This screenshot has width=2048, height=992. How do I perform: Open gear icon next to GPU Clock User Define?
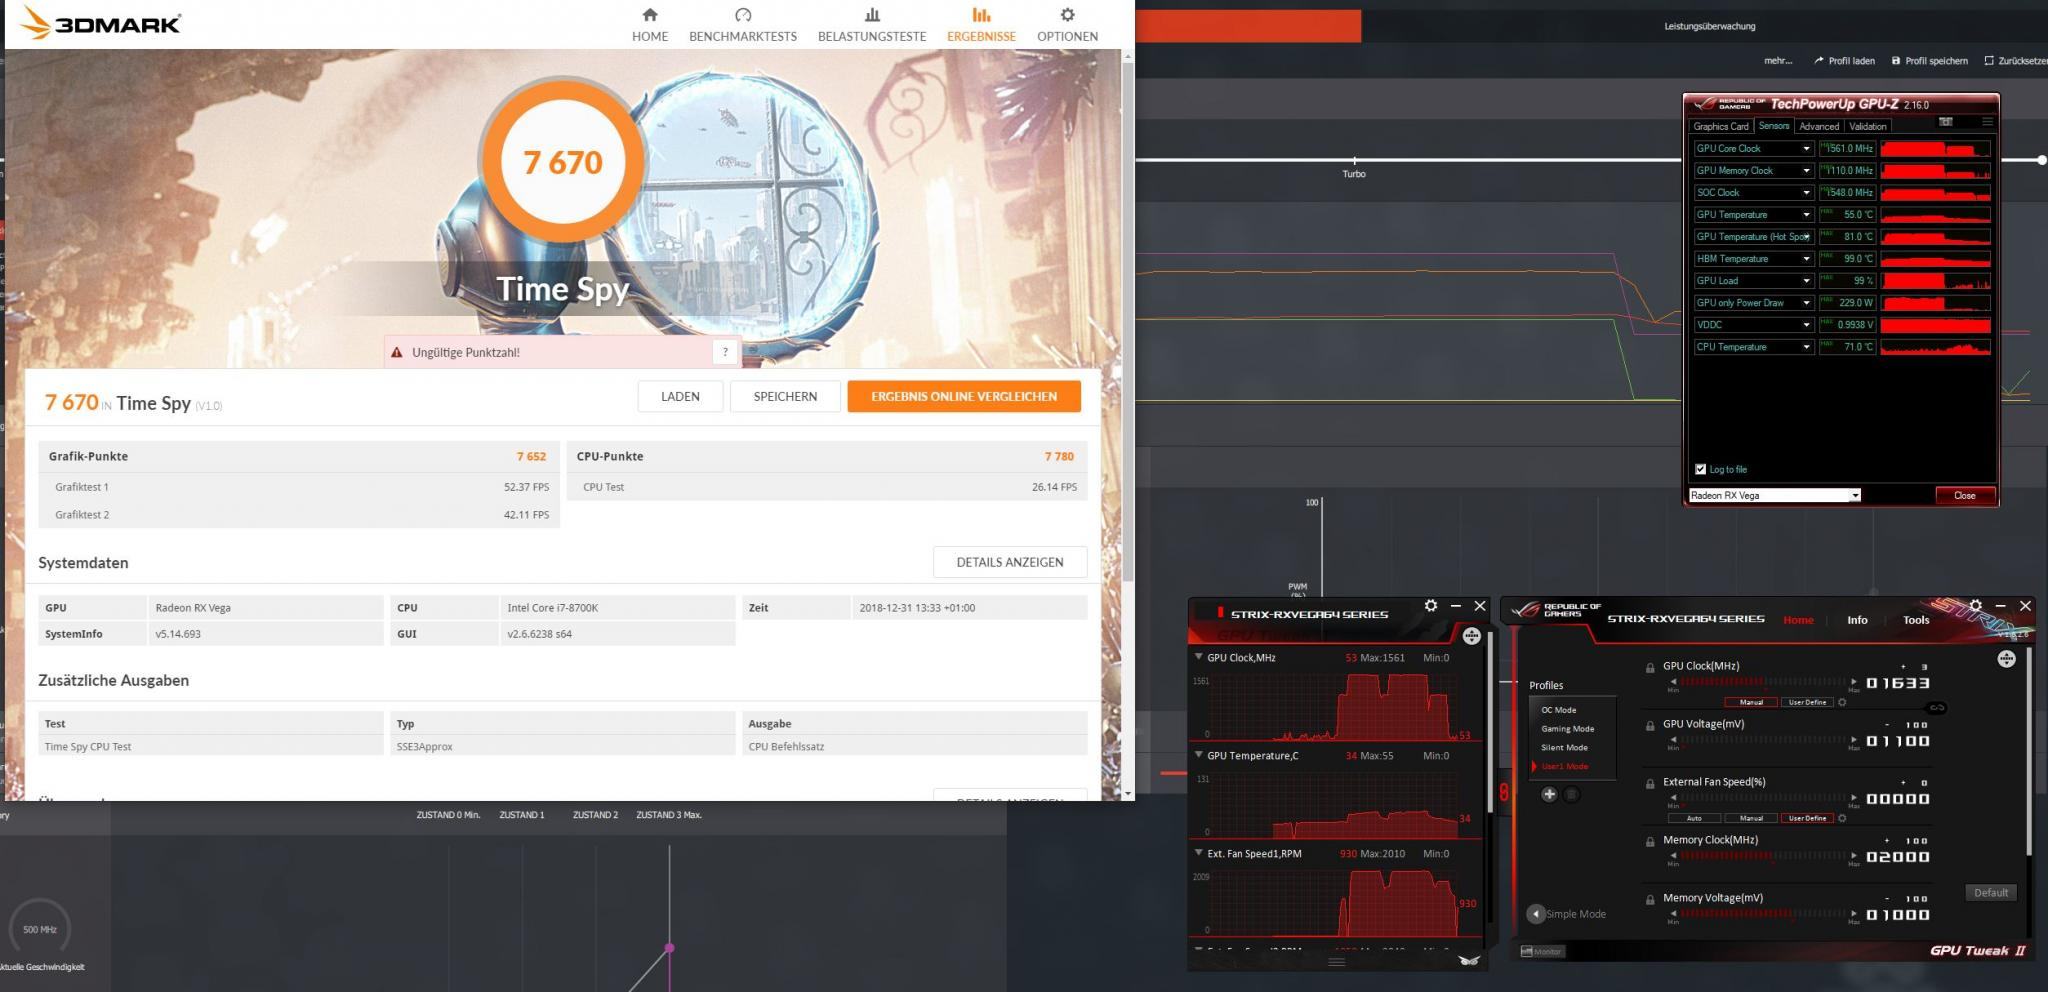1842,702
